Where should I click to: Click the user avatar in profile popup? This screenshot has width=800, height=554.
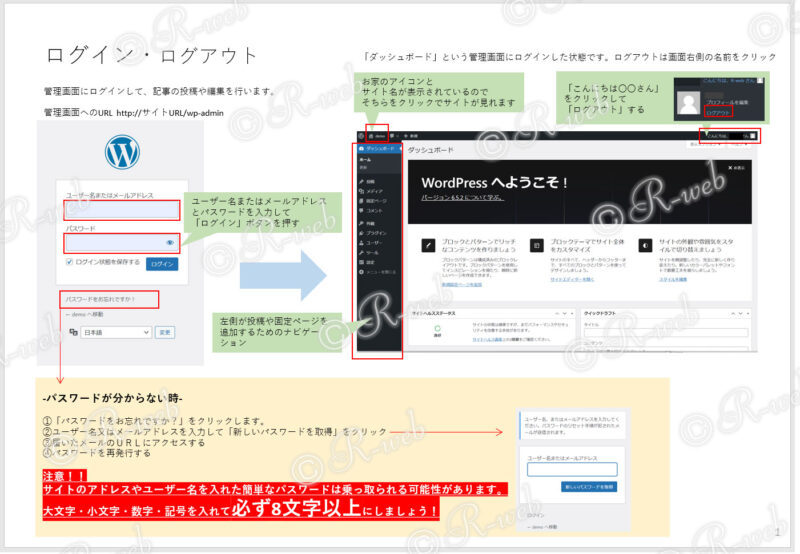pyautogui.click(x=688, y=103)
